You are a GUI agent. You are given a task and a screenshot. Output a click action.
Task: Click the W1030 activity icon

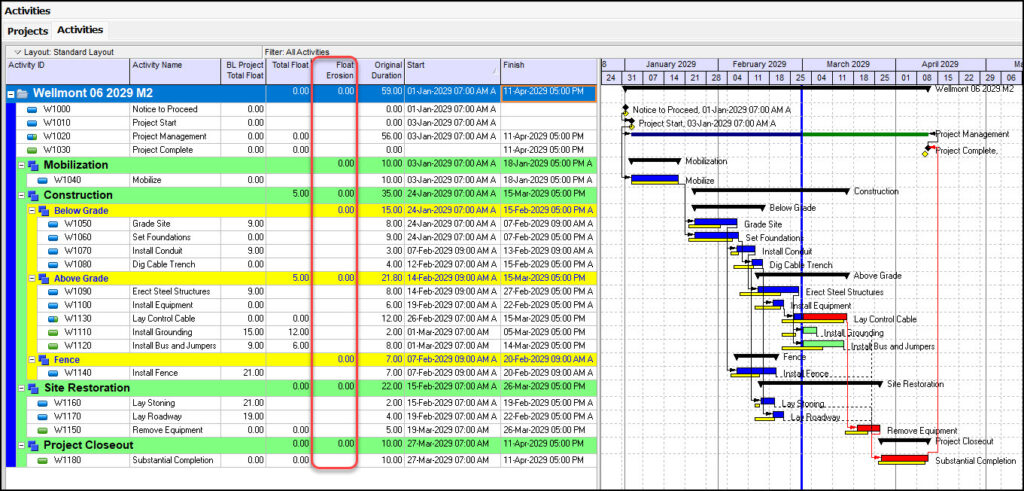tap(32, 150)
